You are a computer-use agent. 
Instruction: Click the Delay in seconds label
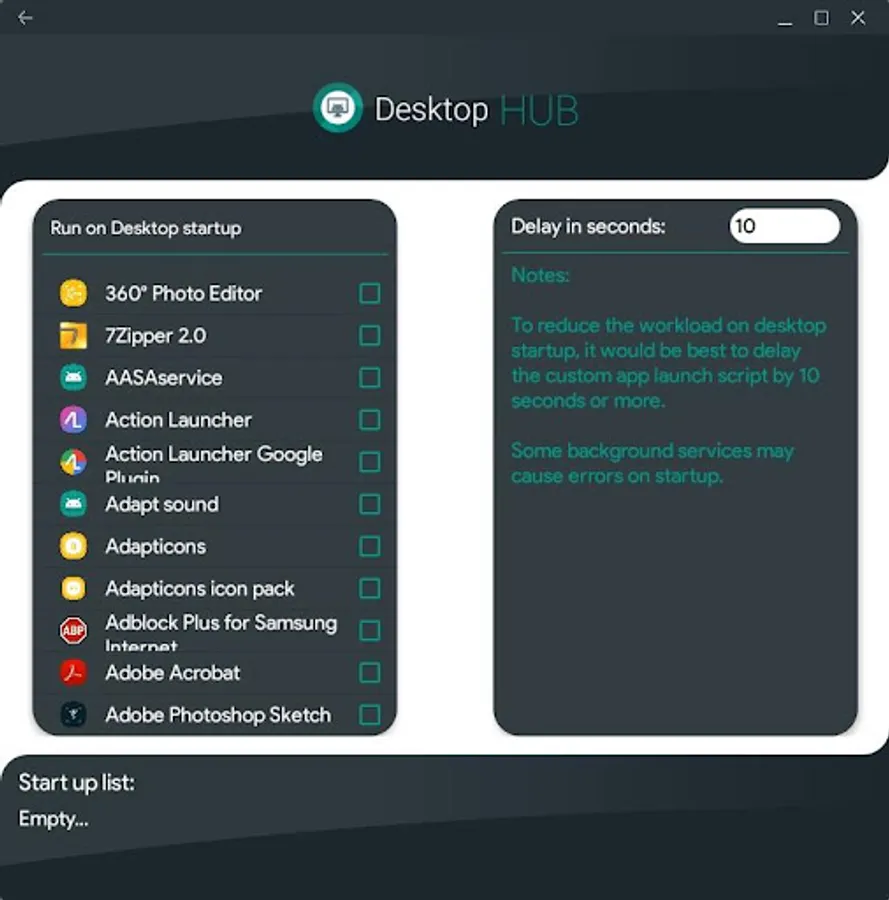[588, 226]
